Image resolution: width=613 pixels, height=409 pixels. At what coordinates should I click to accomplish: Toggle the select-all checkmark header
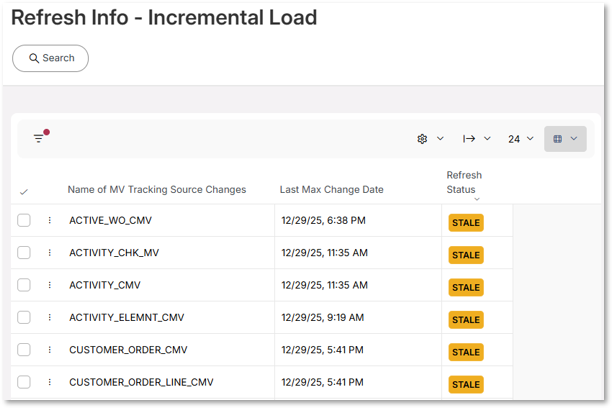pyautogui.click(x=24, y=192)
